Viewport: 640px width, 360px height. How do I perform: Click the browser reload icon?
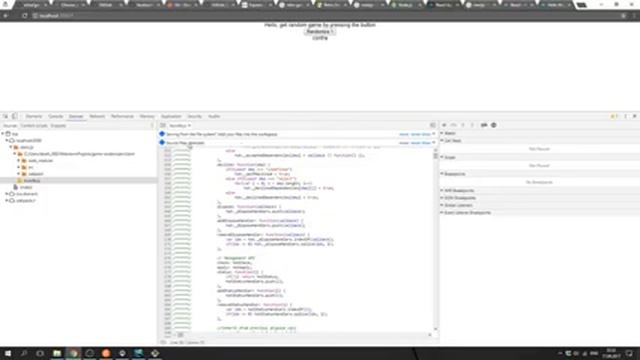click(x=24, y=16)
